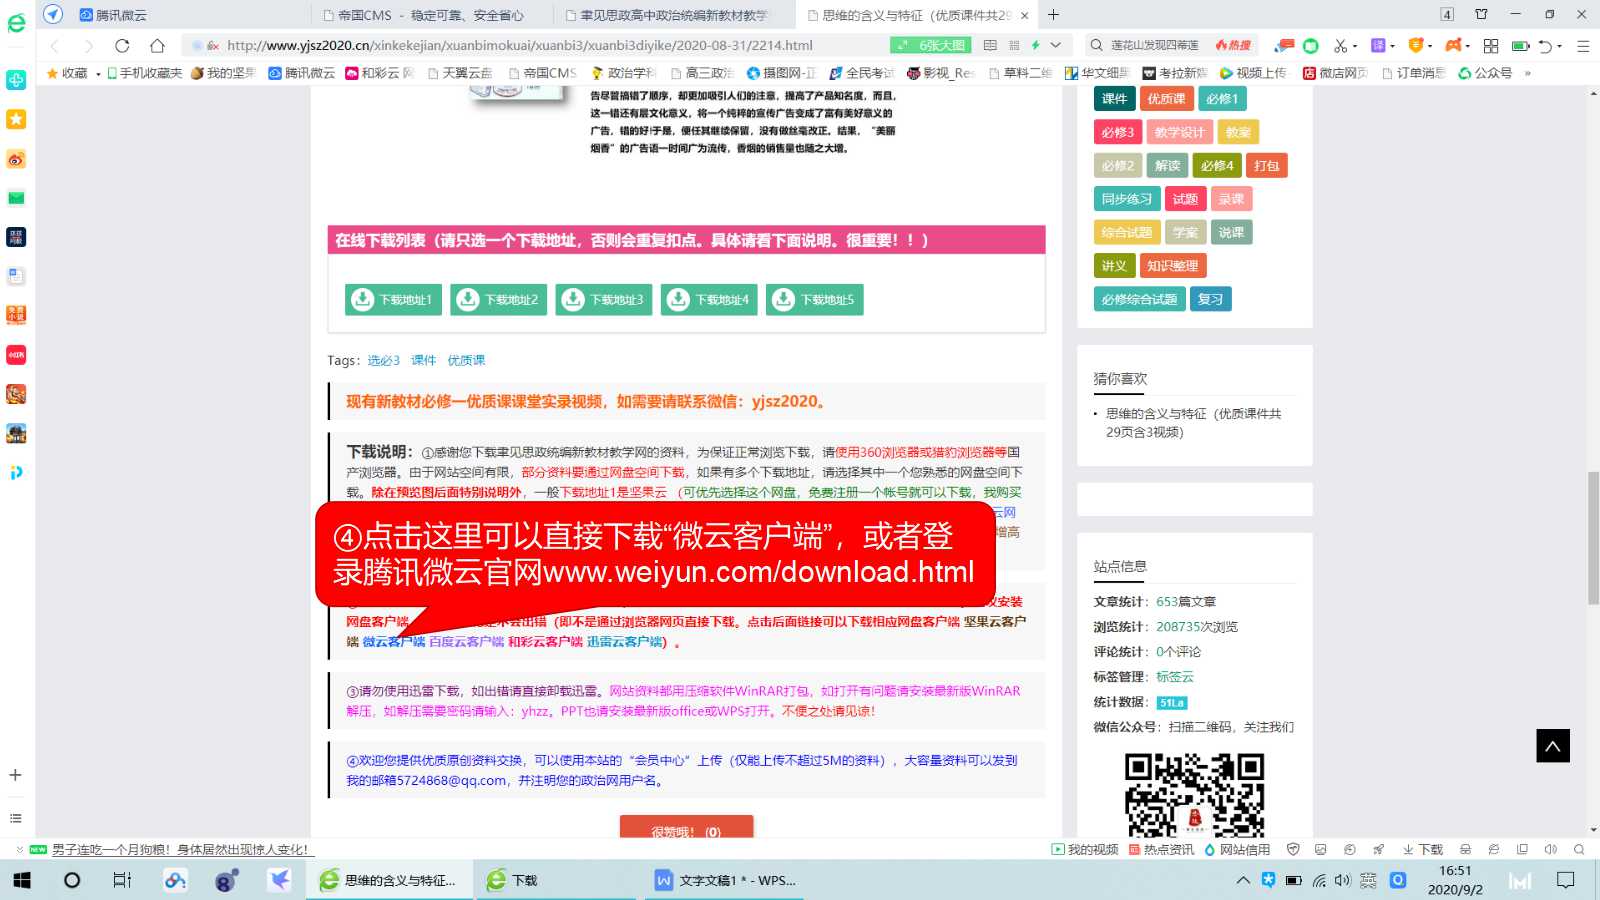Close the 思维的含义与特征 tab

tap(1024, 15)
